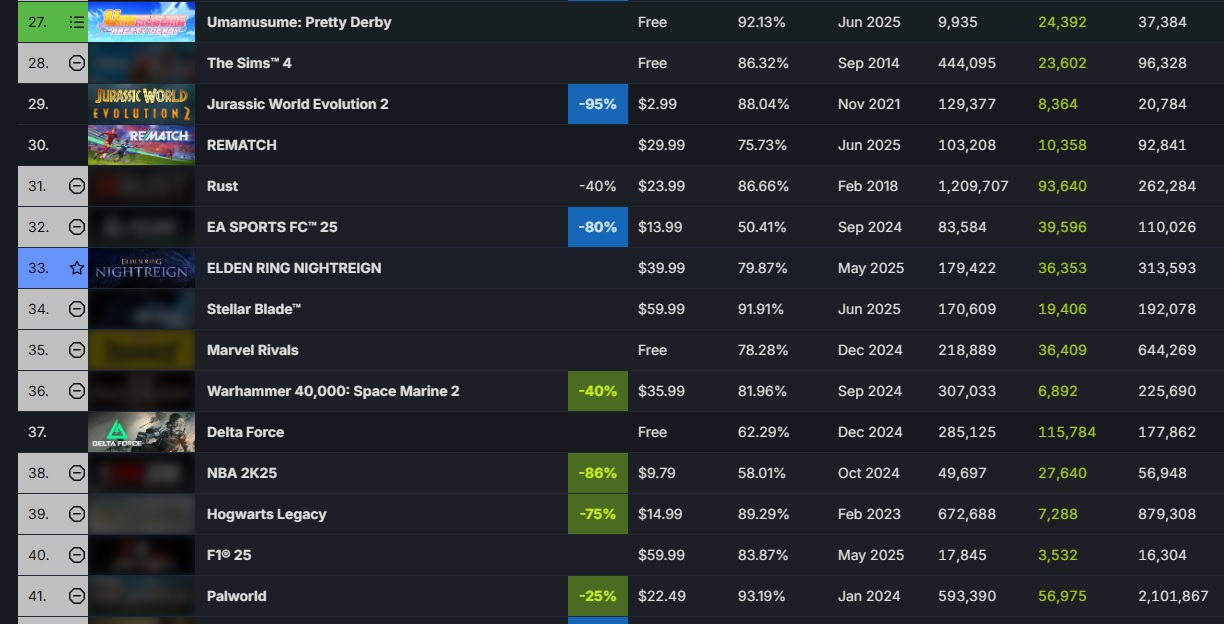Click the green 115,784 value for Delta Force

click(x=1067, y=432)
